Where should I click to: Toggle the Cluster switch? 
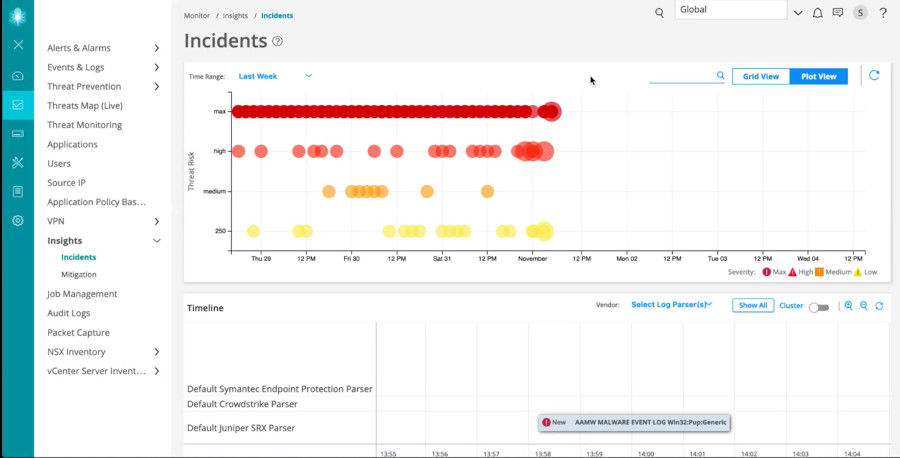(x=819, y=307)
